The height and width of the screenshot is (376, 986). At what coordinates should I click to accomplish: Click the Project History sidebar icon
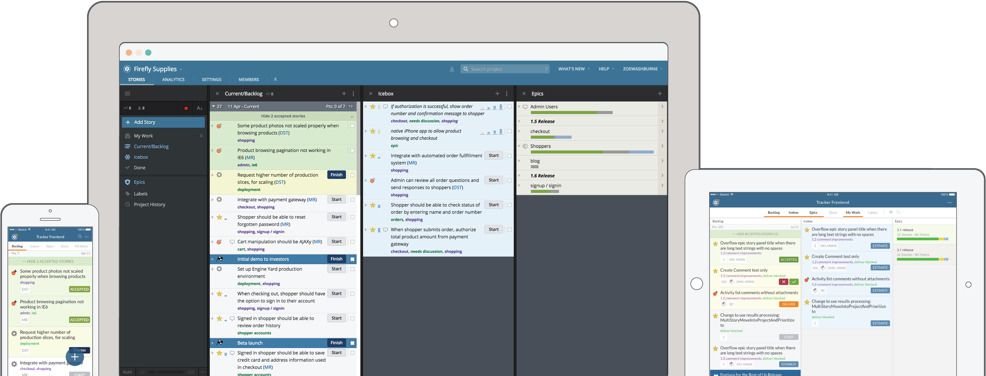tap(128, 204)
